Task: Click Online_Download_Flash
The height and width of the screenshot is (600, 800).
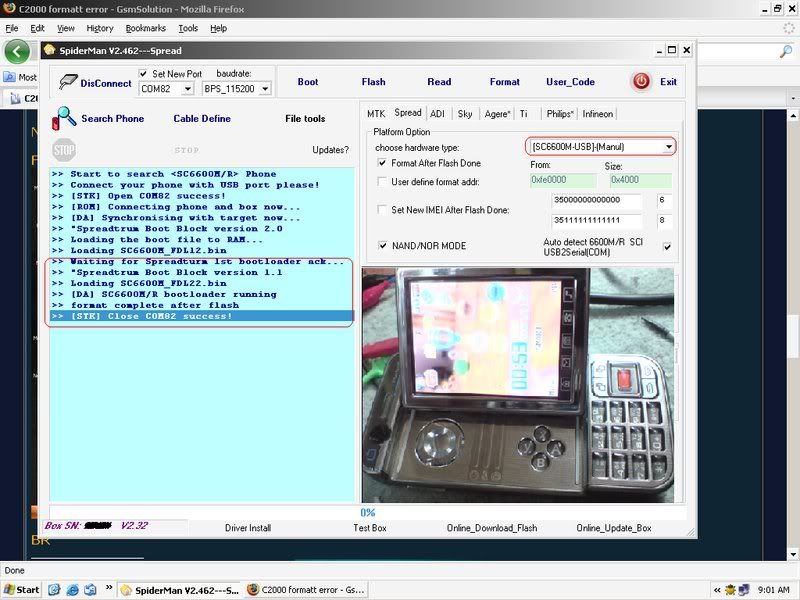Action: (x=492, y=528)
